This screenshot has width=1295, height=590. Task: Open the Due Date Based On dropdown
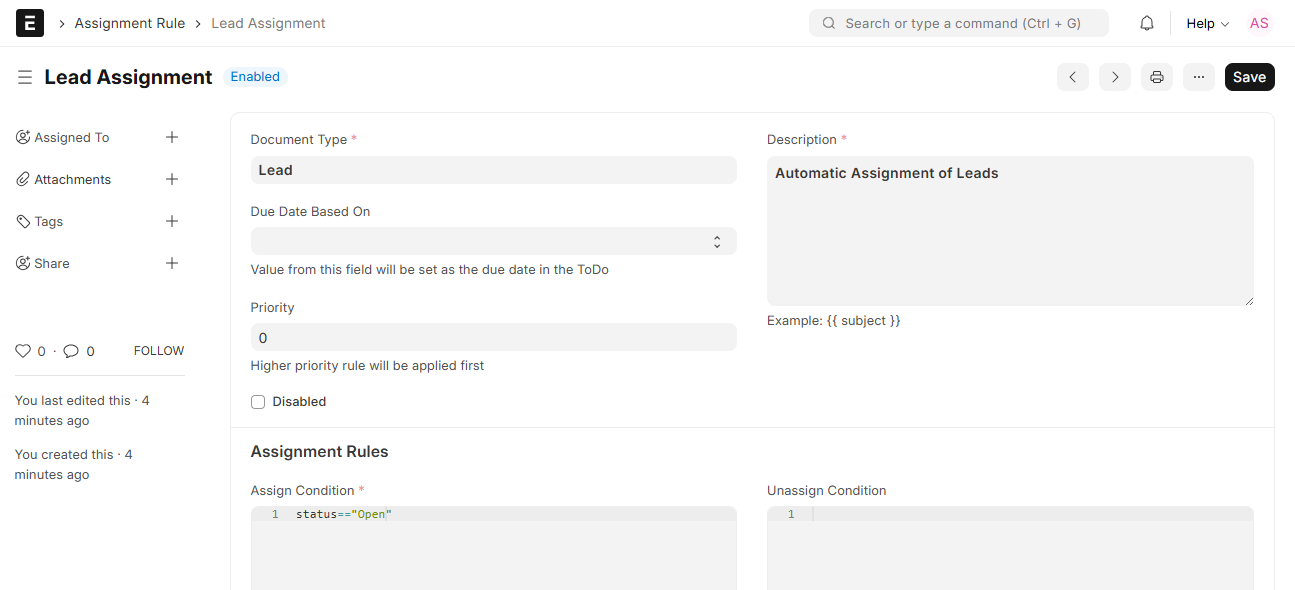tap(493, 241)
